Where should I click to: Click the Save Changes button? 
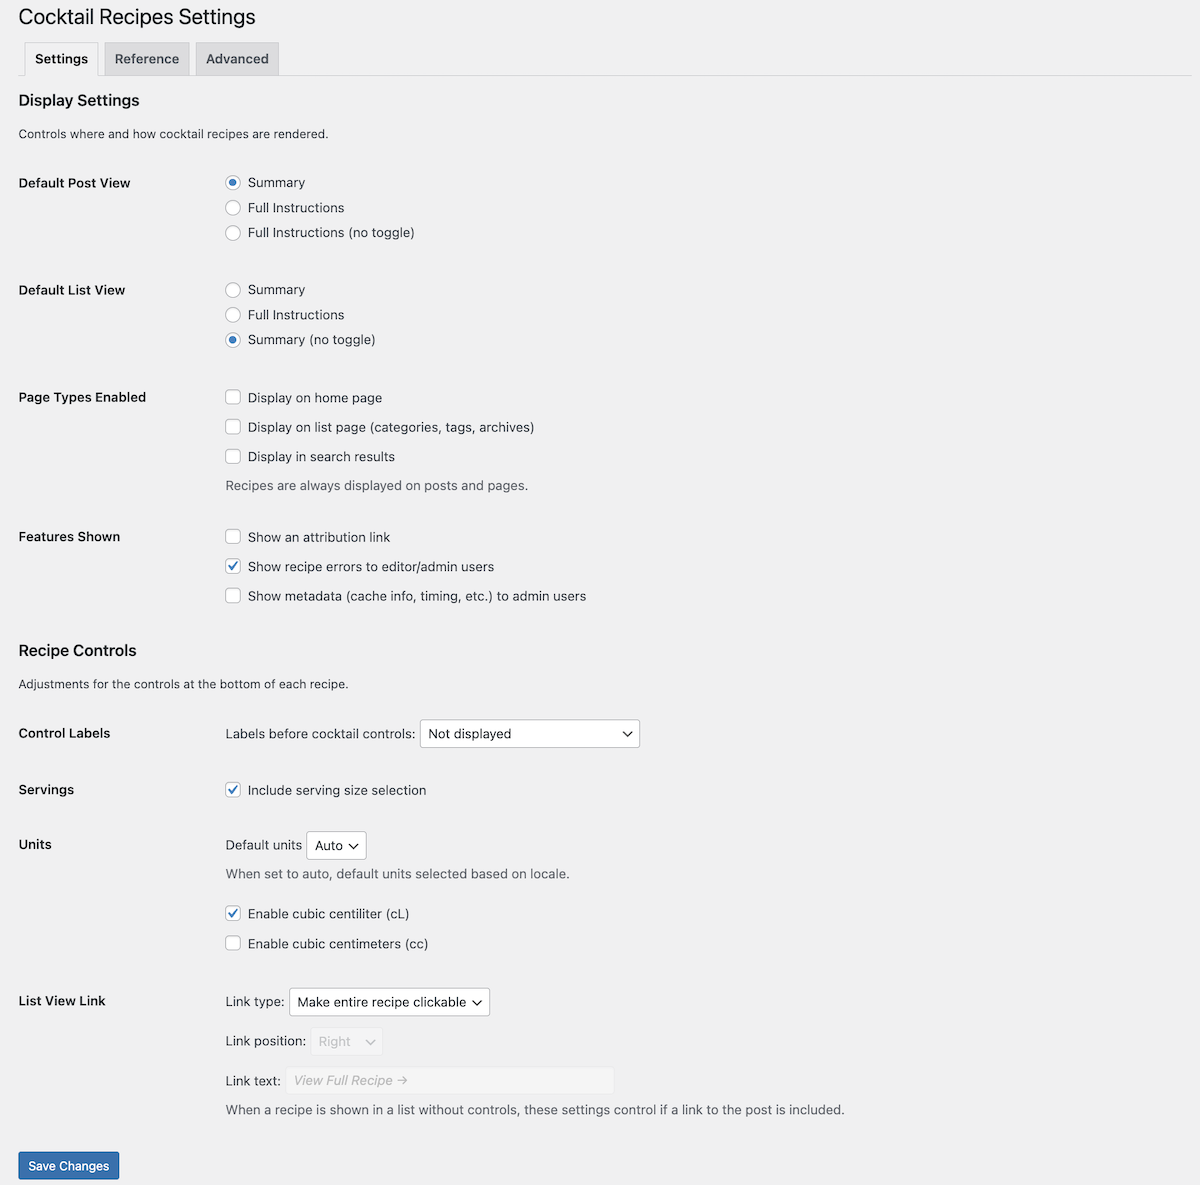tap(68, 1165)
